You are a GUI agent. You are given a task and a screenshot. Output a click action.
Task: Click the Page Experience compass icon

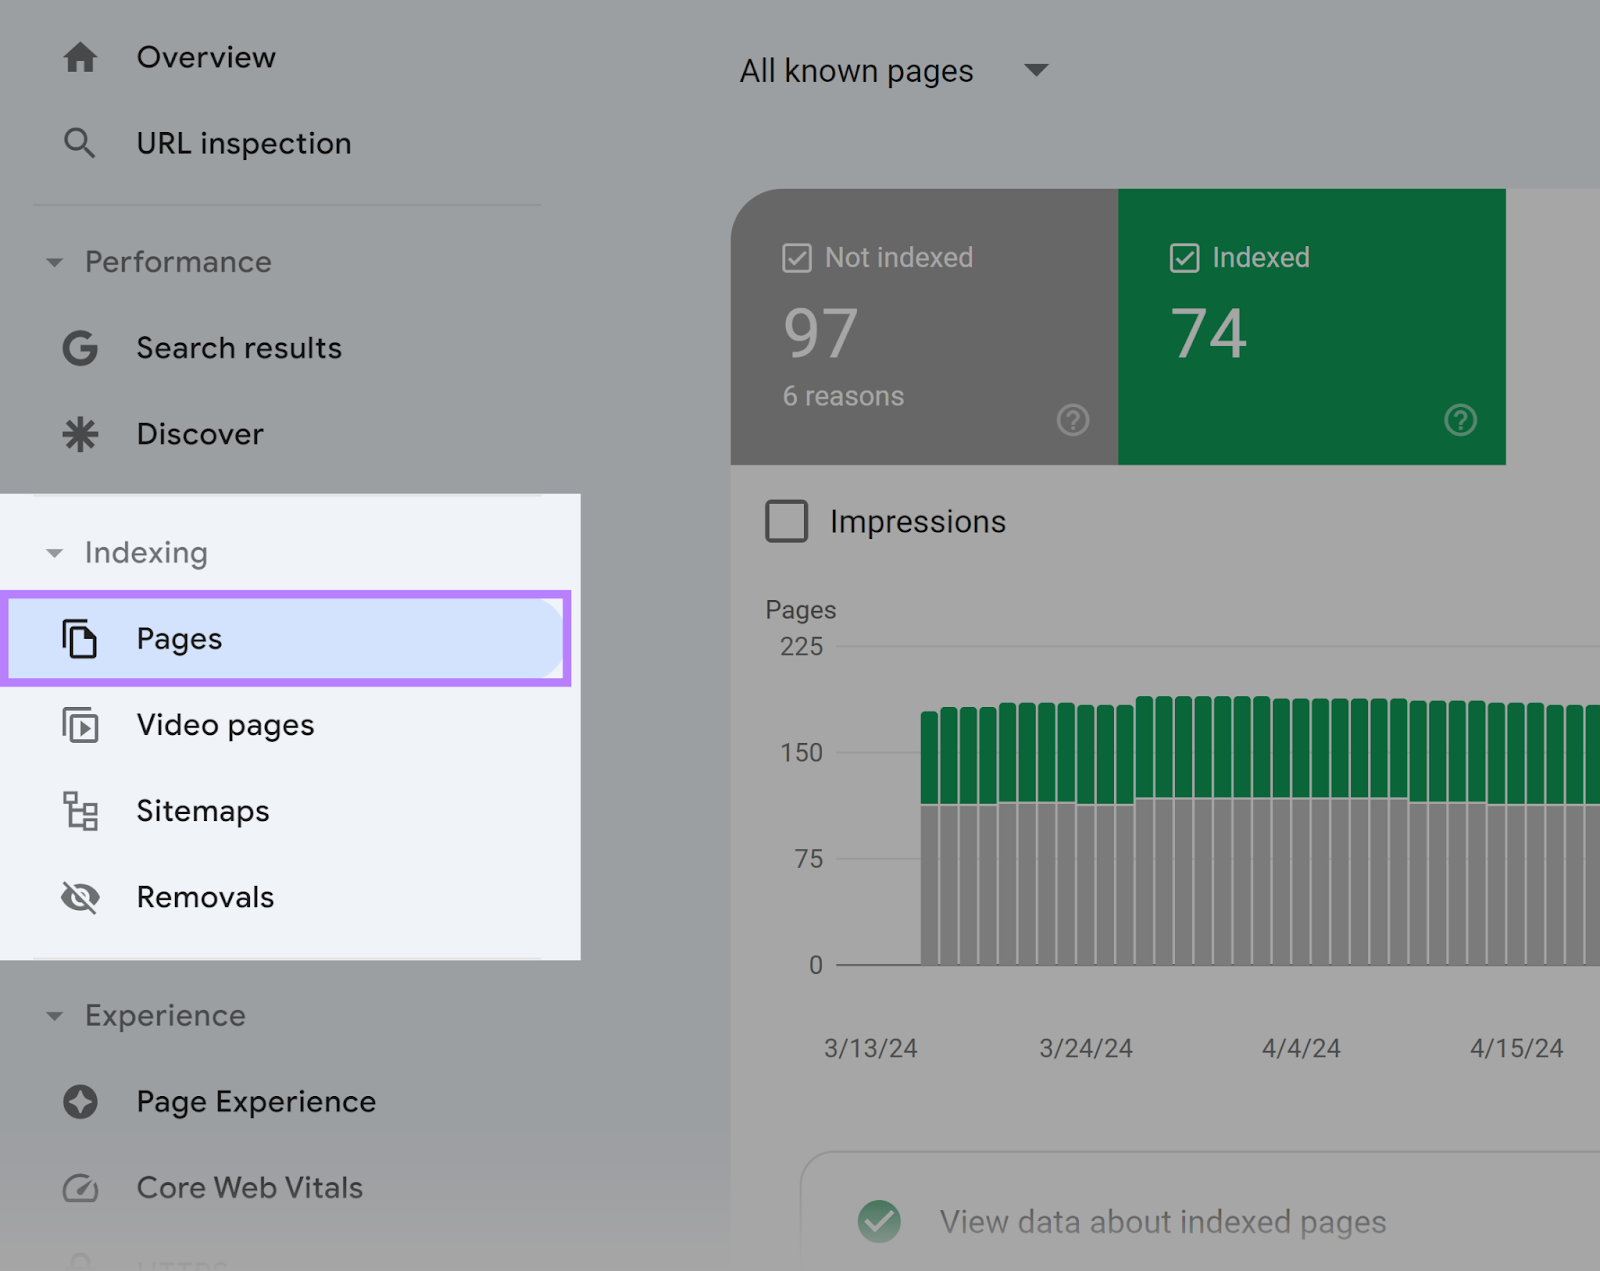pos(80,1101)
